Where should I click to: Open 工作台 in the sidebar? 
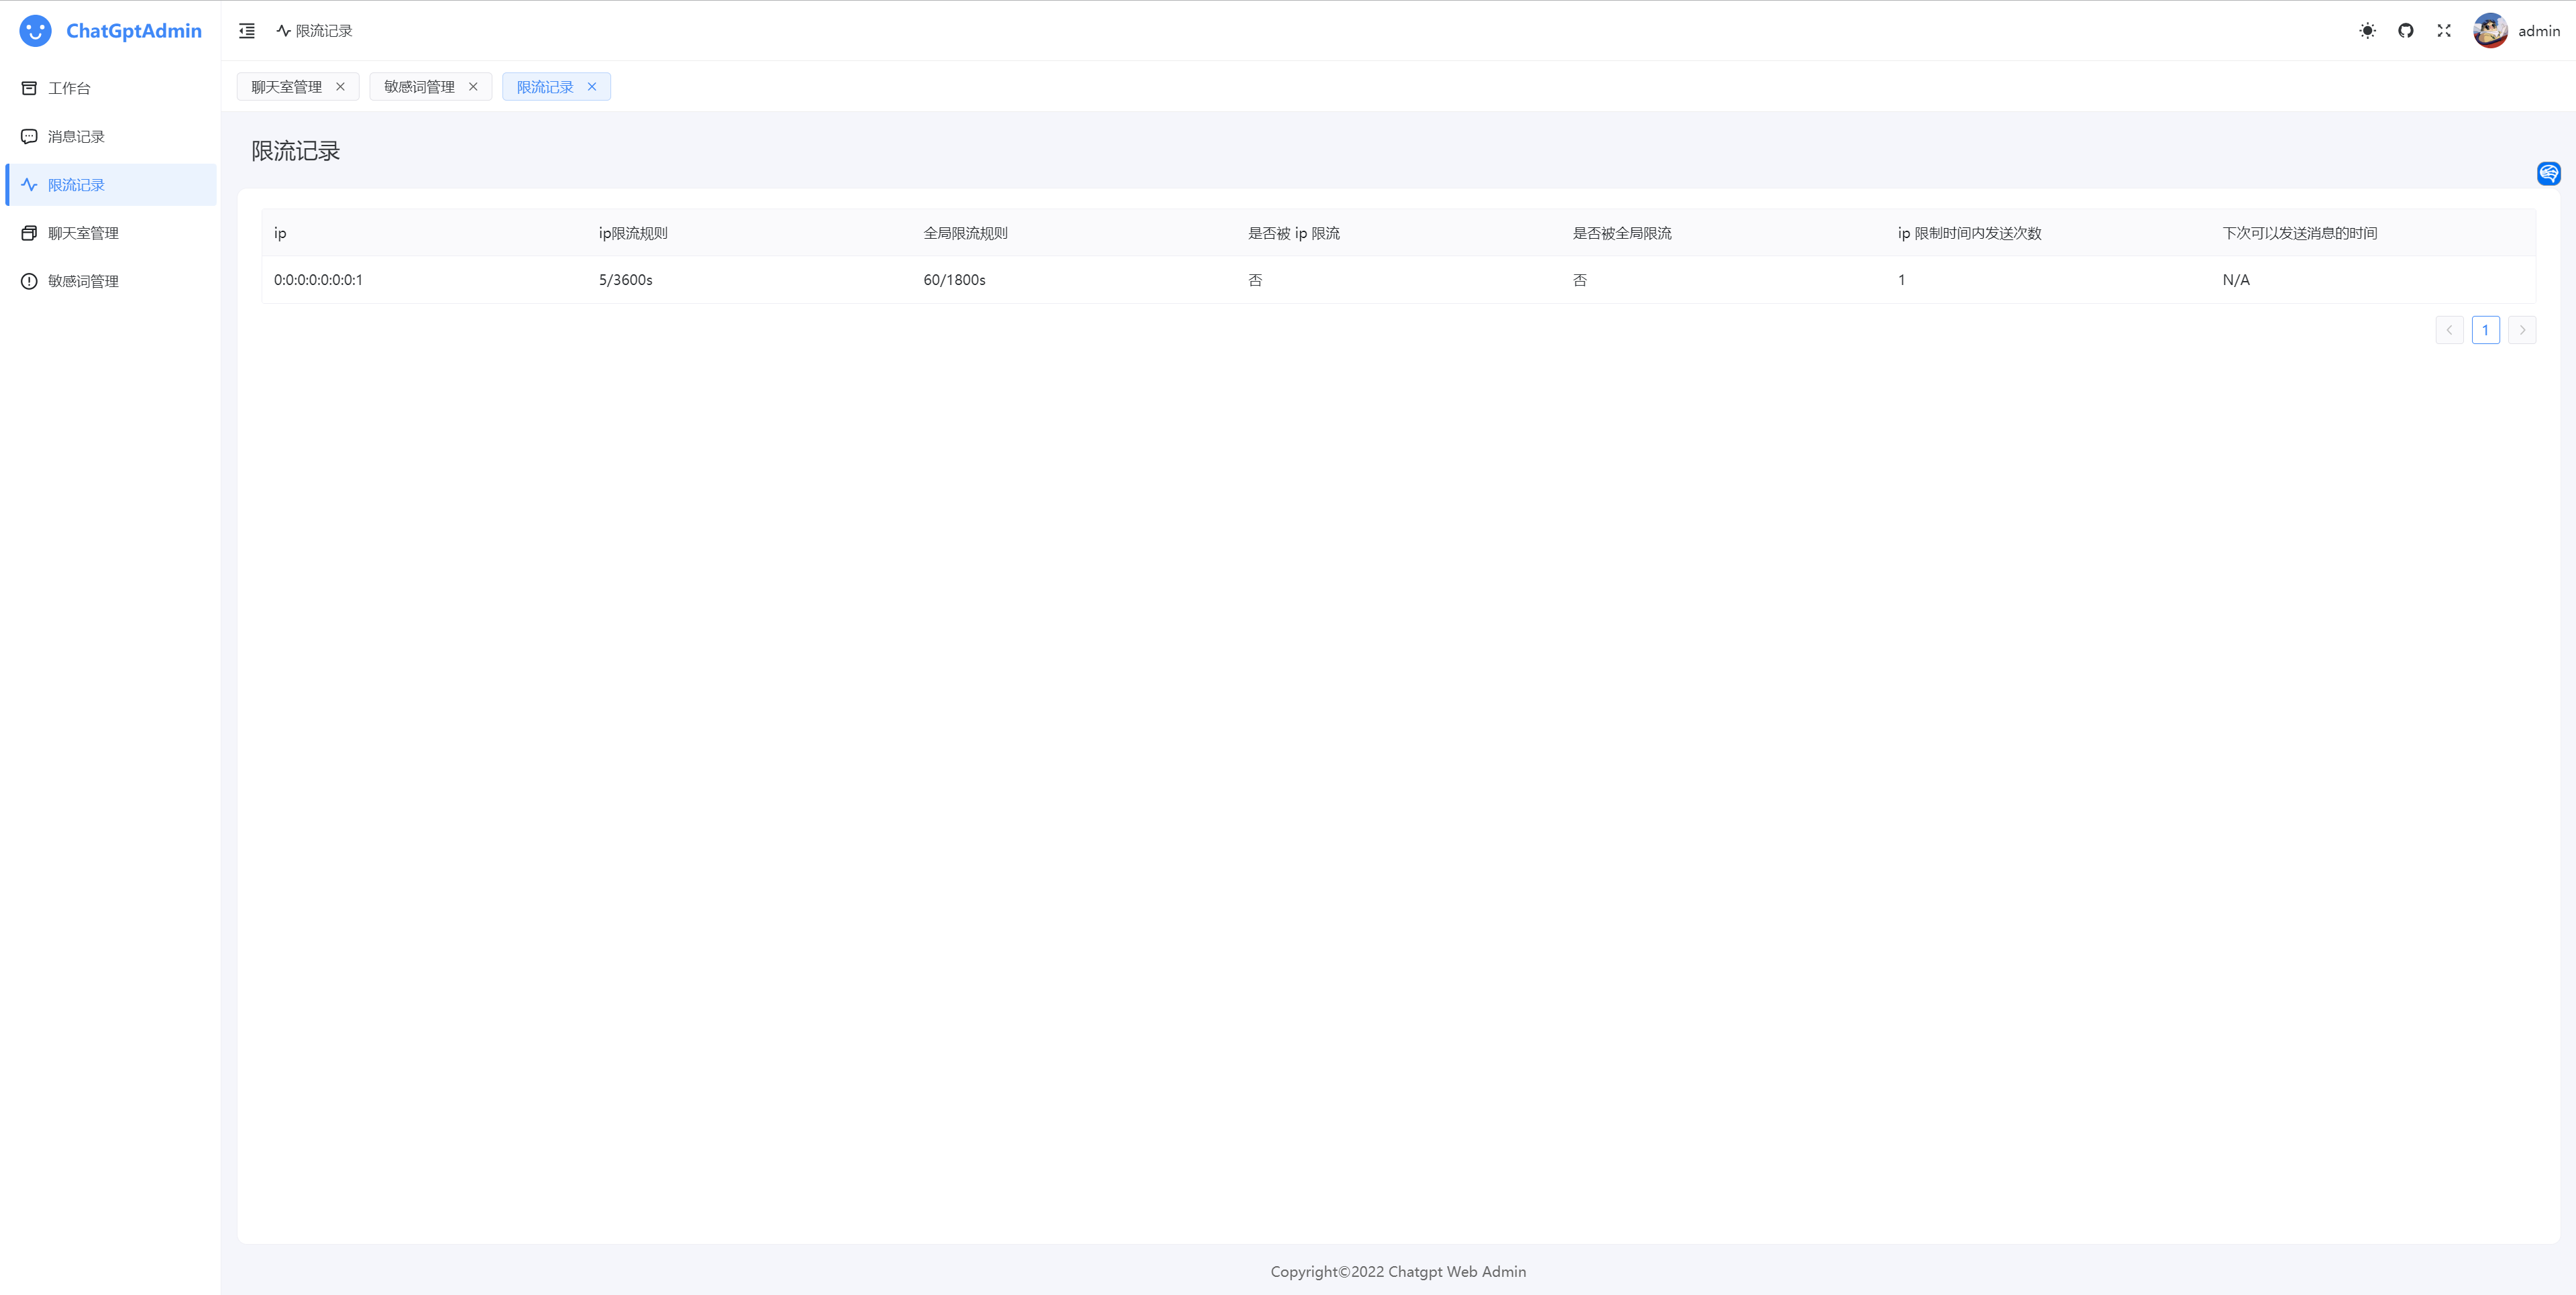(69, 88)
